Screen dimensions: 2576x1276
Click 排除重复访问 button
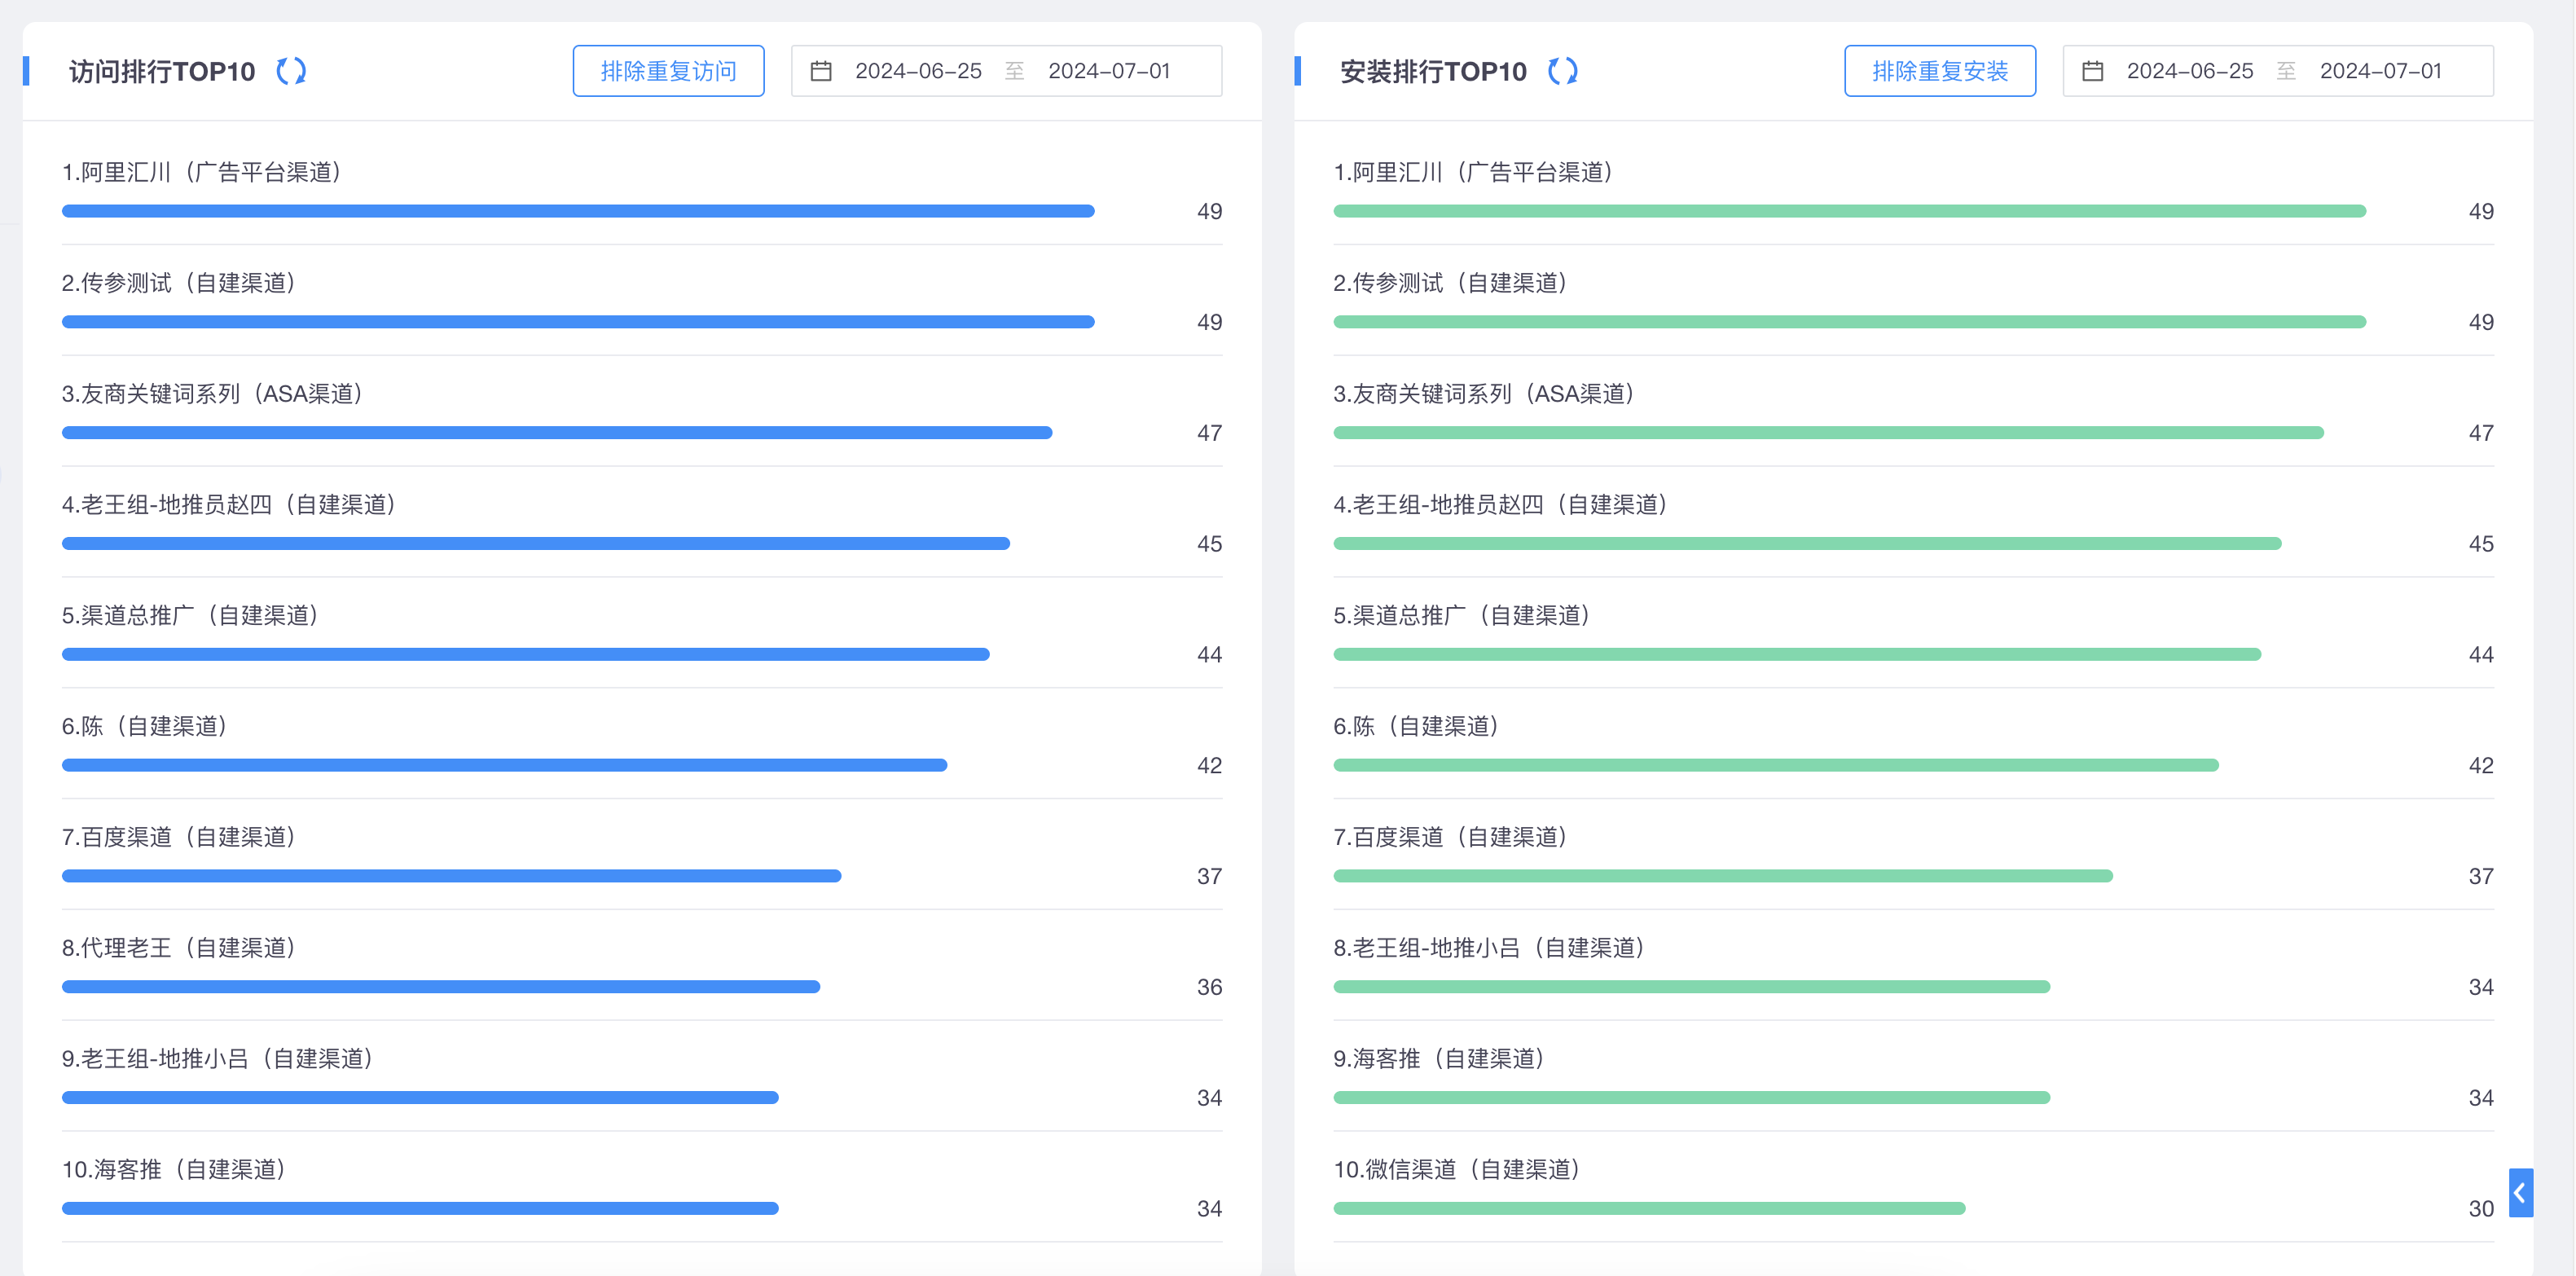point(668,71)
